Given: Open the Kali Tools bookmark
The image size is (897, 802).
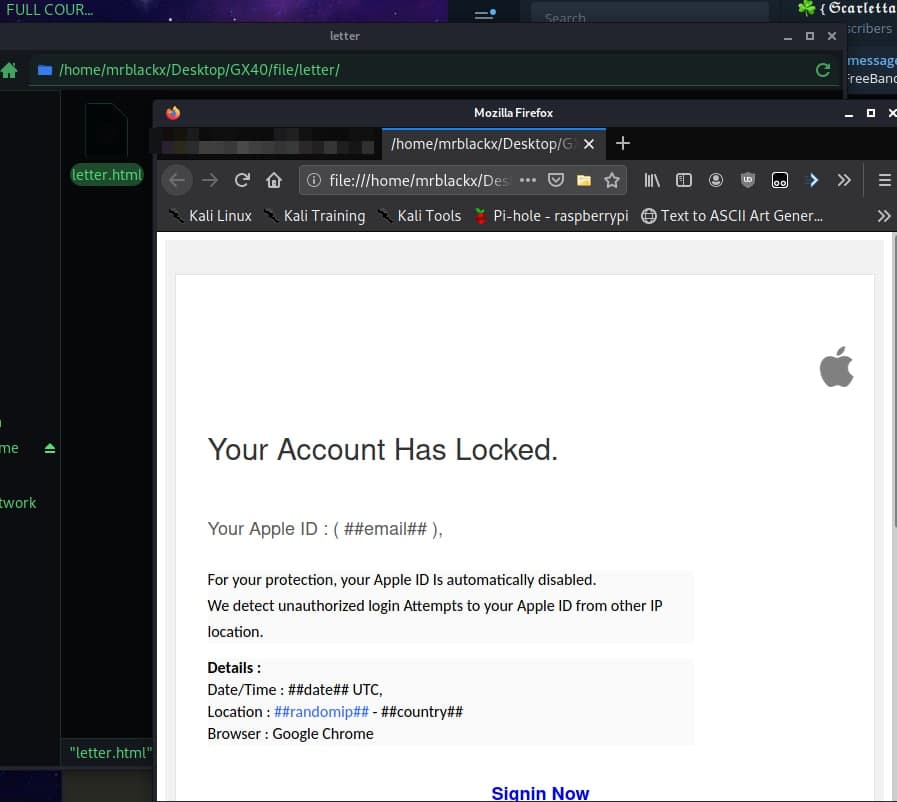Looking at the screenshot, I should click(419, 216).
